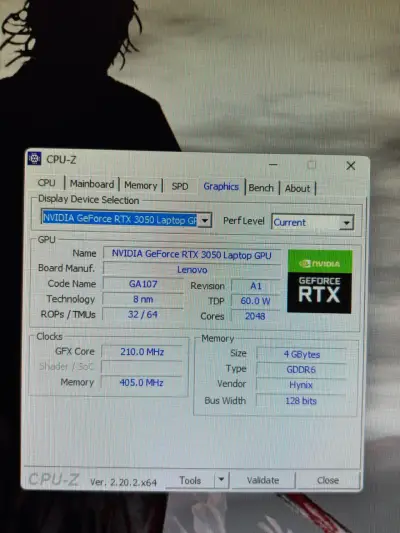Image resolution: width=400 pixels, height=533 pixels.
Task: Open the Tools button menu
Action: point(190,480)
